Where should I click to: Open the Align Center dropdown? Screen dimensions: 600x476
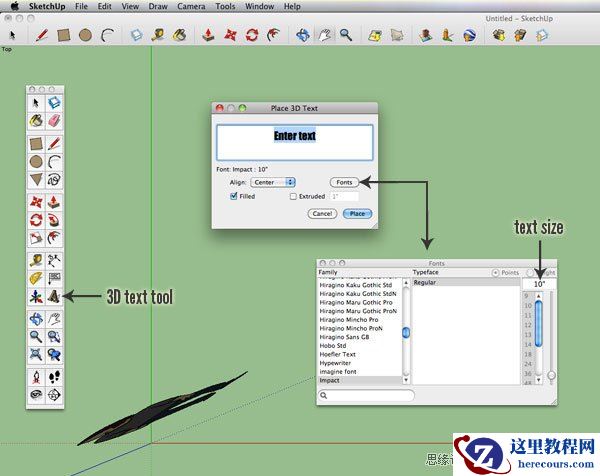(x=273, y=183)
